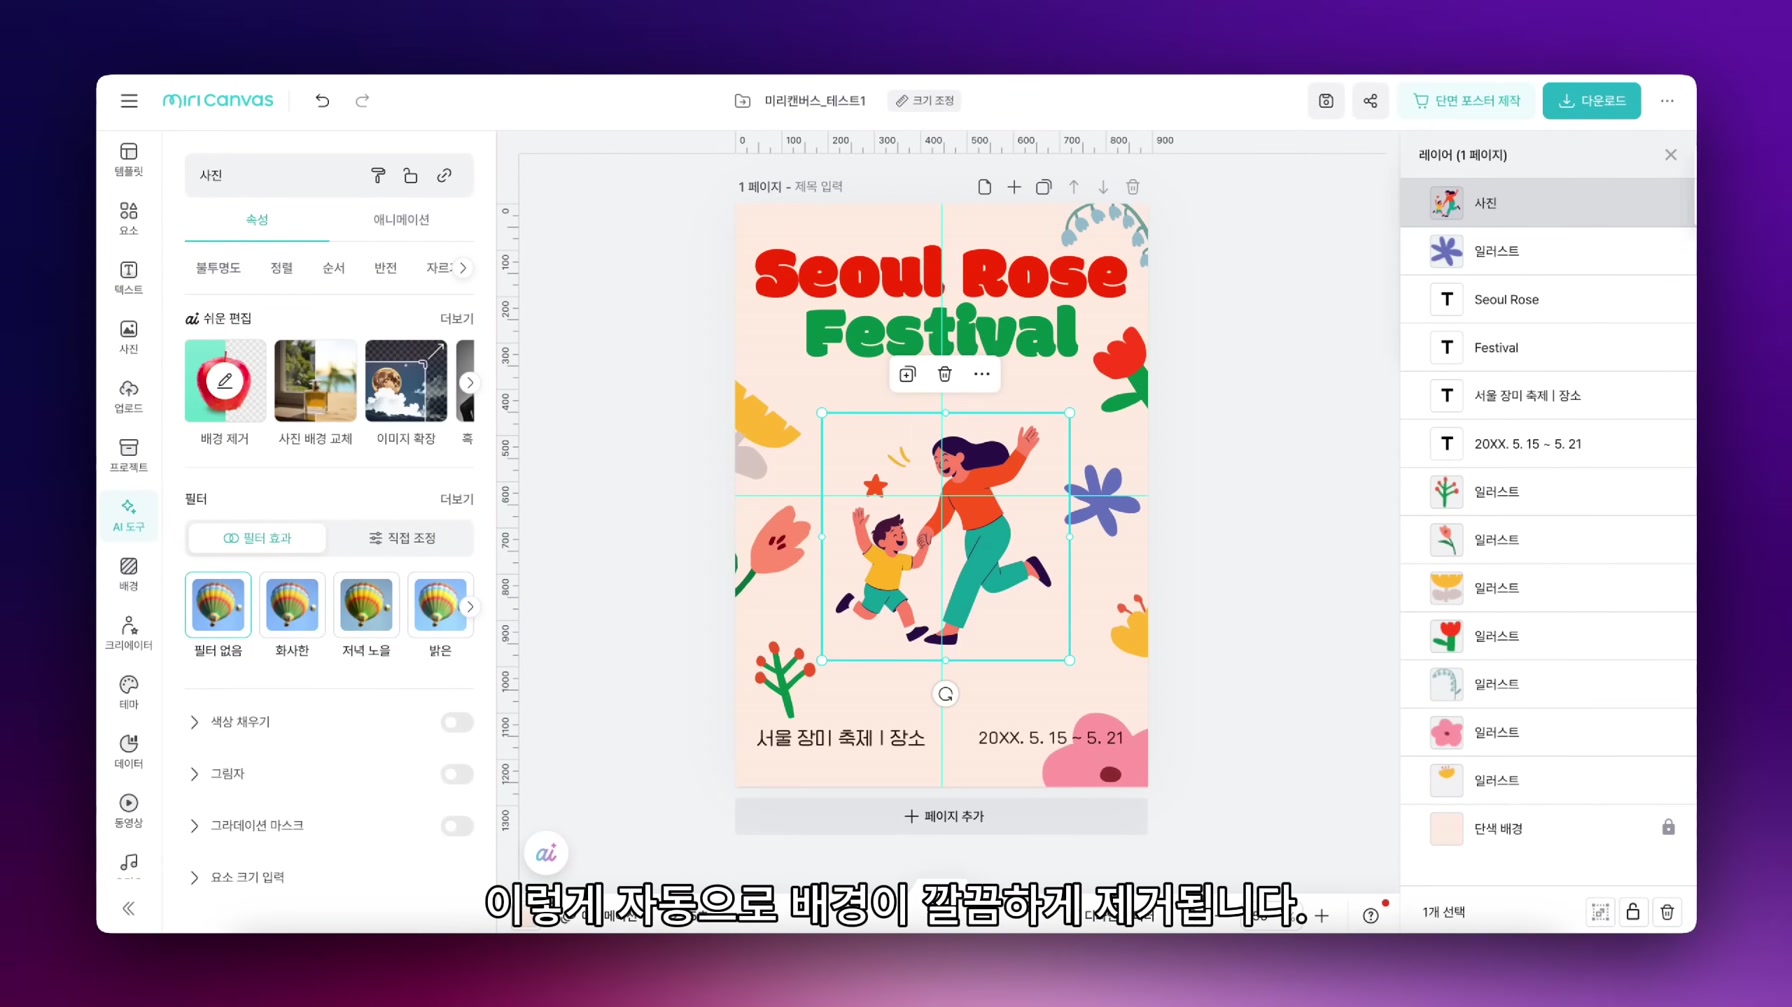The image size is (1792, 1007).
Task: Click the 페이지 추가 button
Action: pyautogui.click(x=942, y=816)
